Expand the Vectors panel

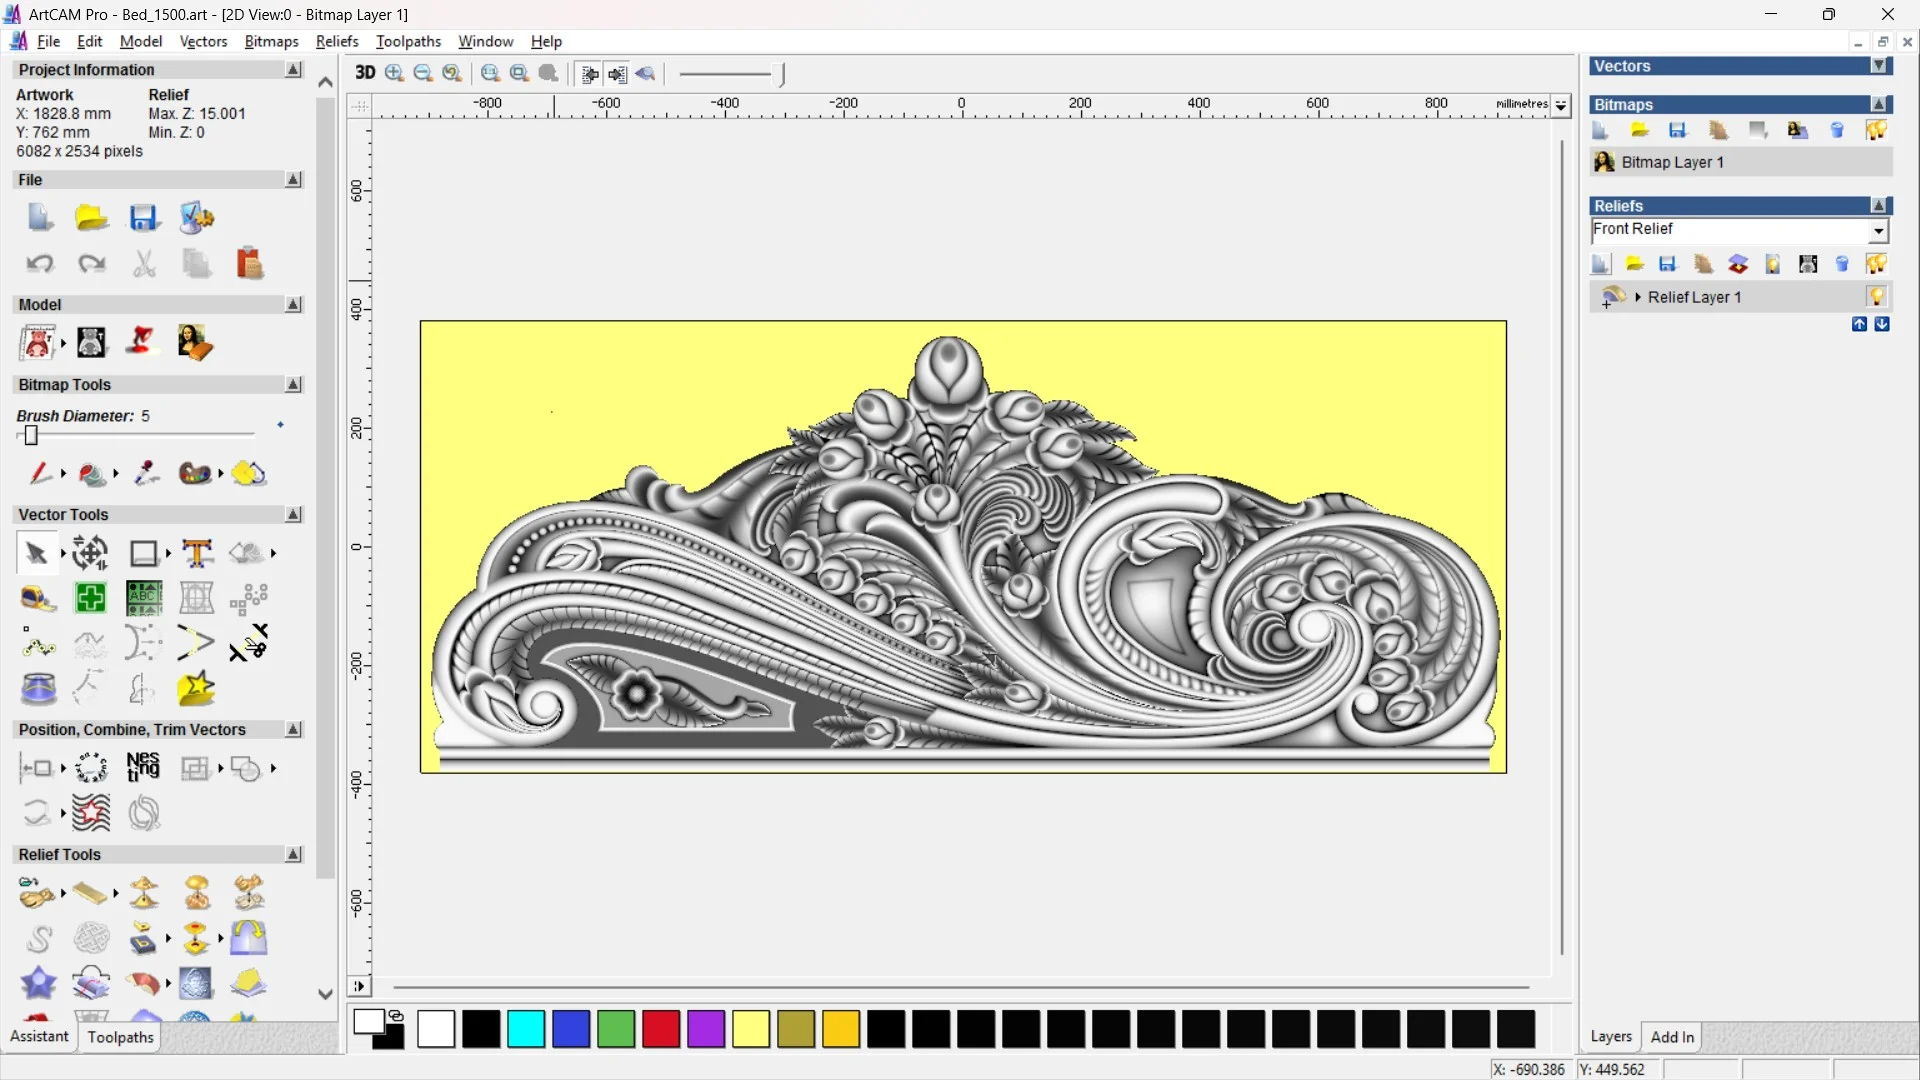coord(1879,66)
